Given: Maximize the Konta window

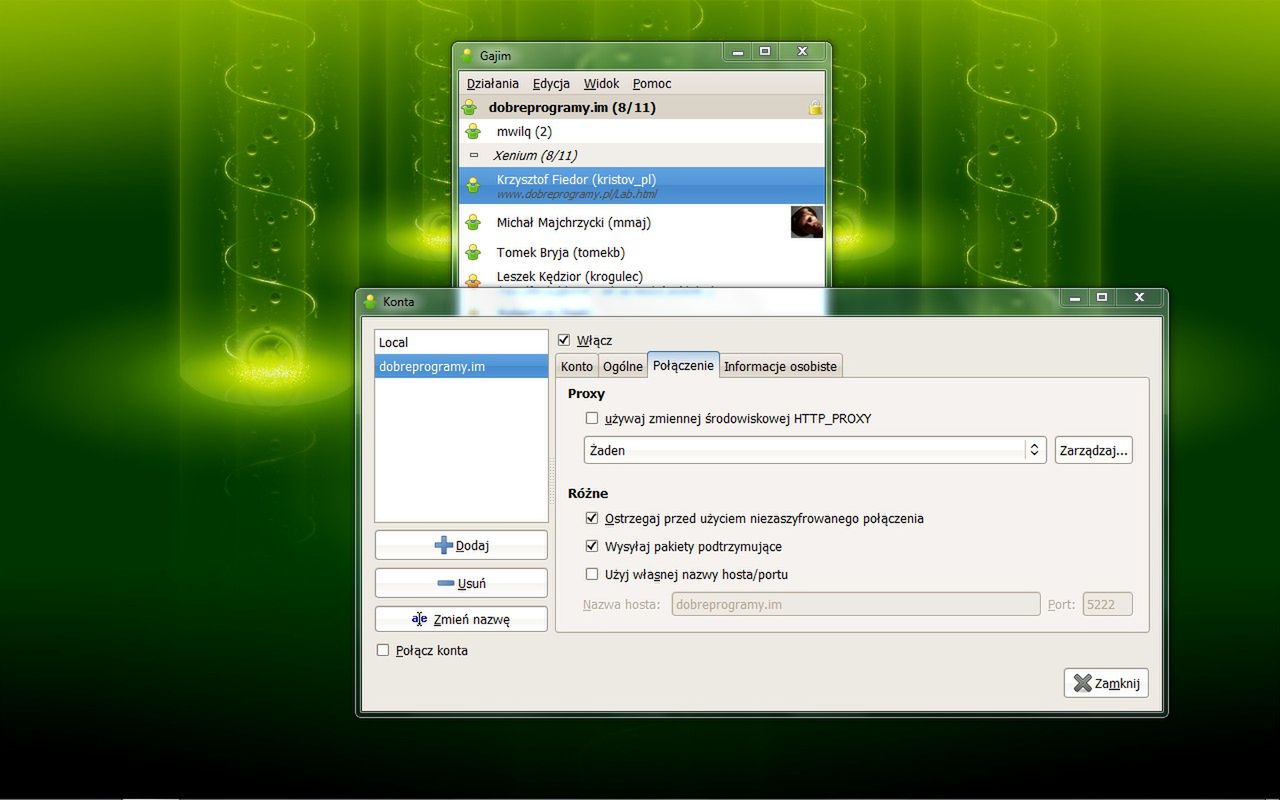Looking at the screenshot, I should click(1101, 298).
